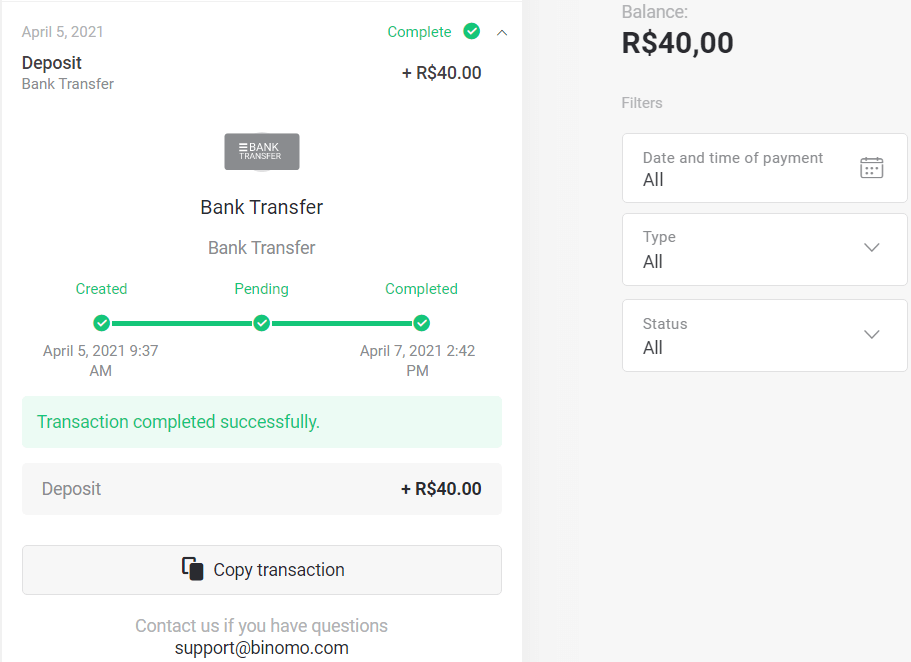The image size is (911, 662).
Task: Click the copy icon beside Copy transaction
Action: click(x=193, y=569)
